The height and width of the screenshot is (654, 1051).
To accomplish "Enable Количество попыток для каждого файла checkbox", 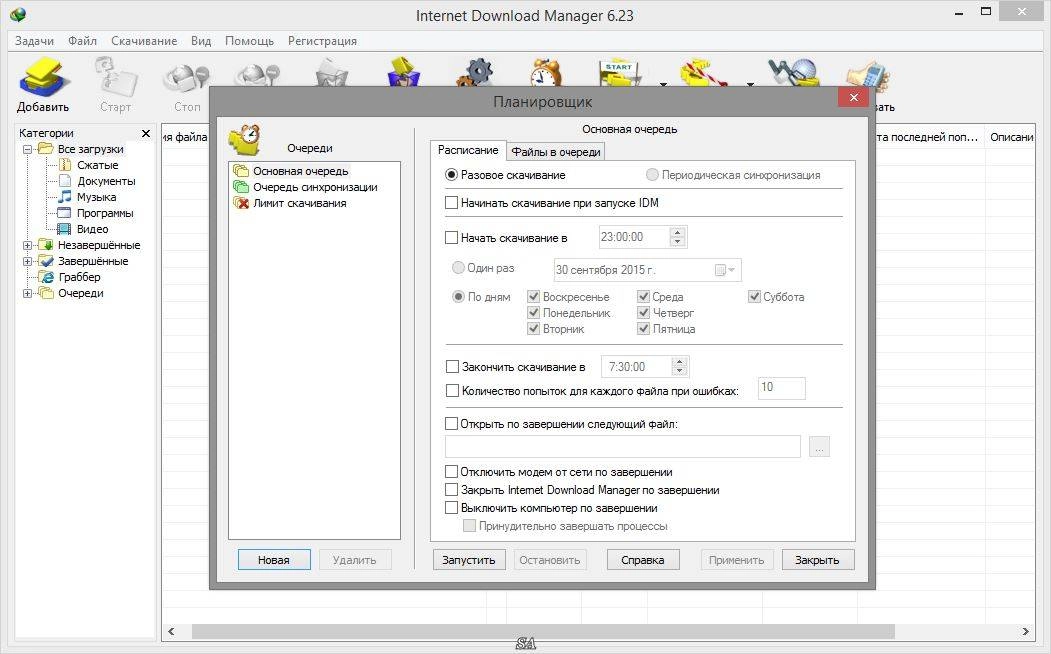I will pyautogui.click(x=452, y=390).
